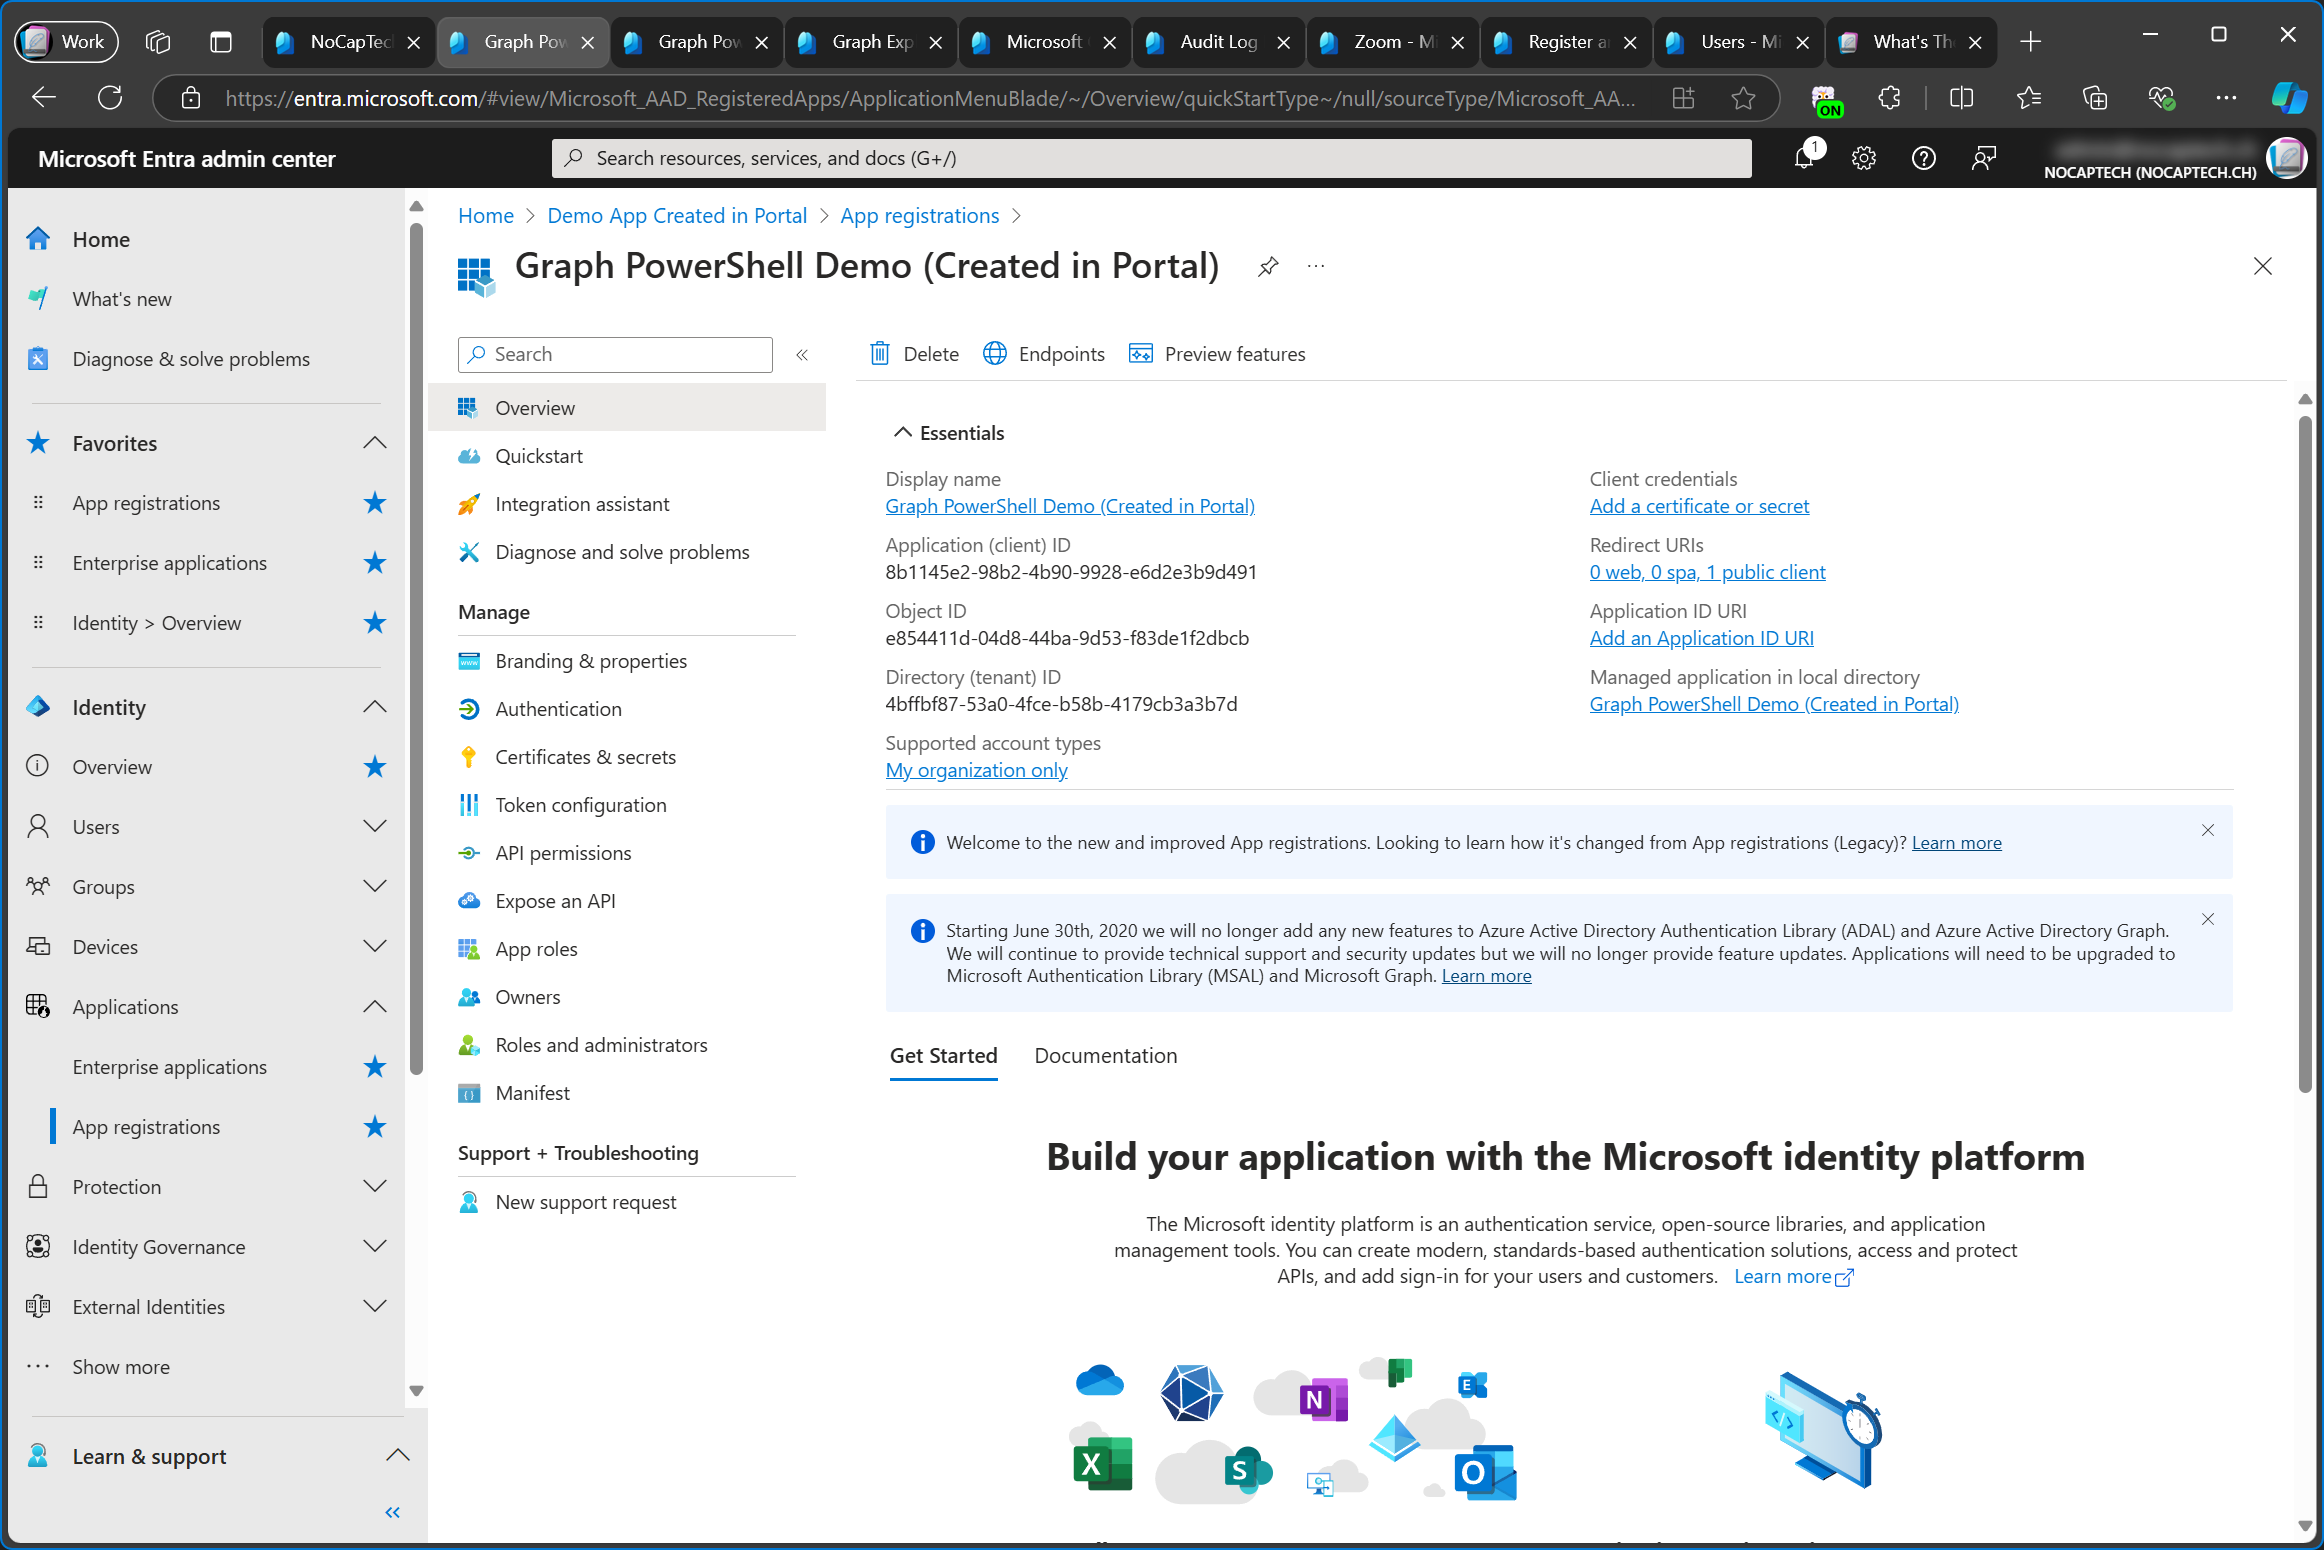Select the Branding & properties icon
This screenshot has height=1550, width=2324.
tap(469, 659)
